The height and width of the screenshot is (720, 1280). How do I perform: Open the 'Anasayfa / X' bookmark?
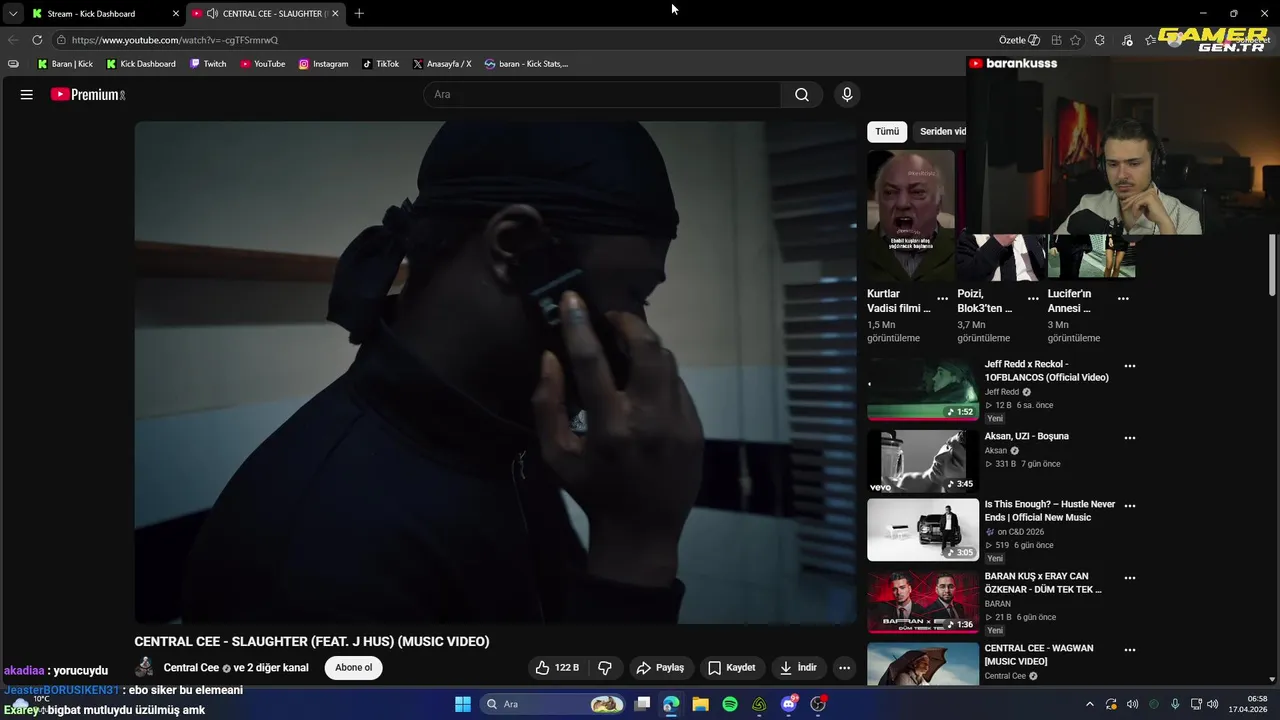pos(442,64)
